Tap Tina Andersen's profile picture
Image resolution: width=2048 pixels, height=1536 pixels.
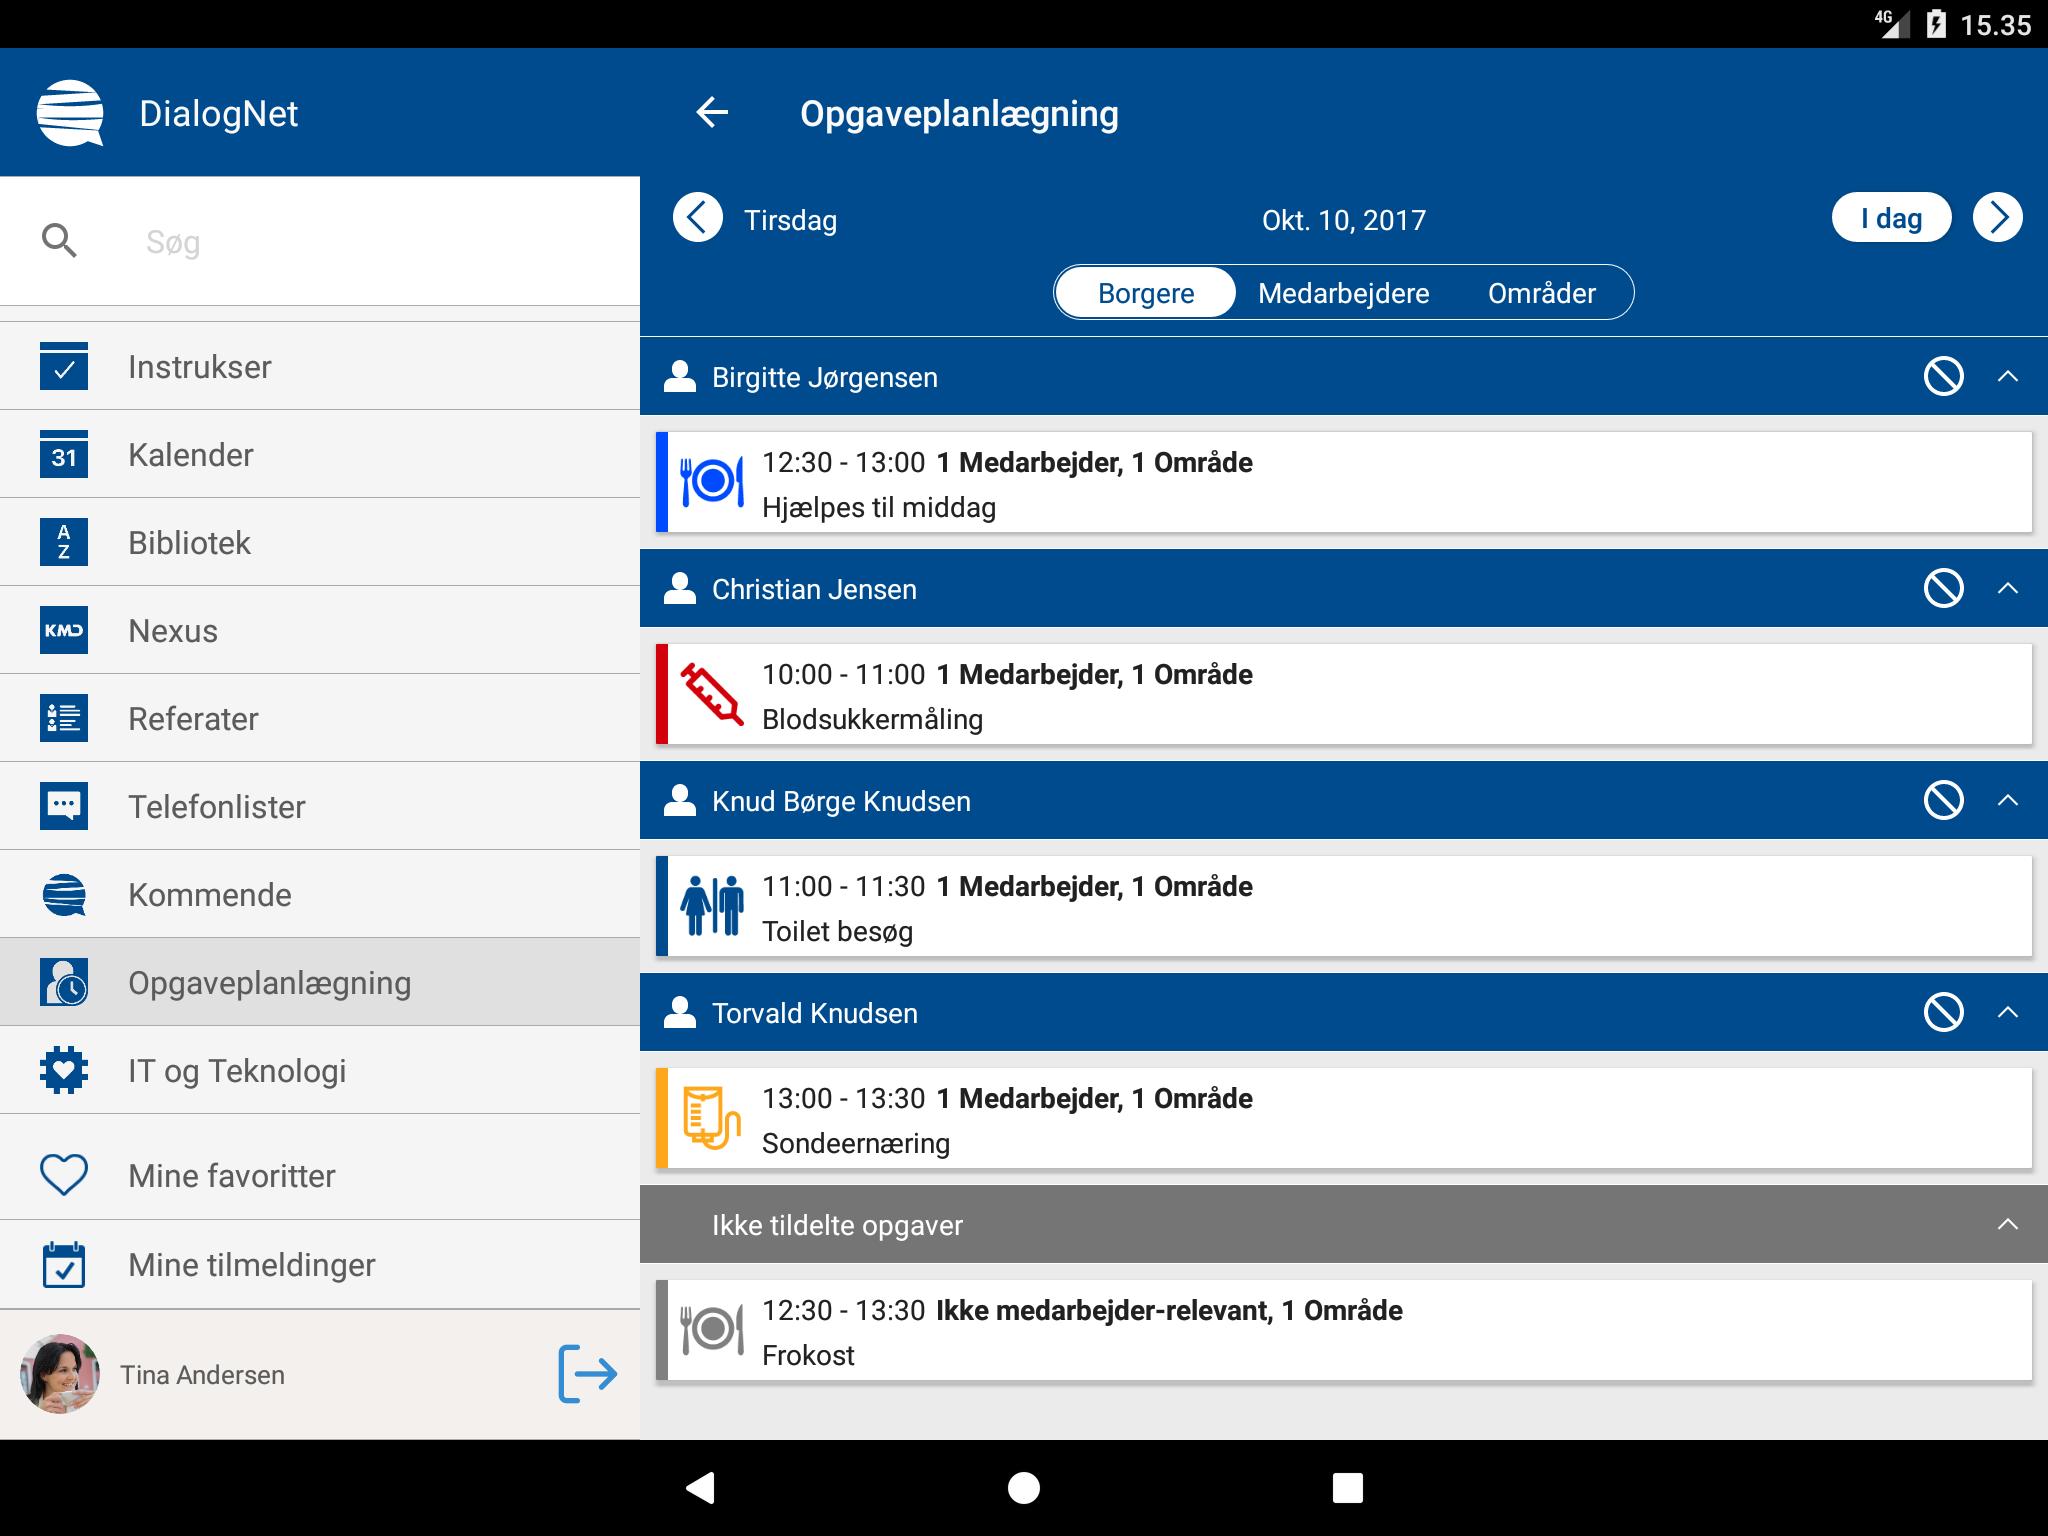(60, 1374)
